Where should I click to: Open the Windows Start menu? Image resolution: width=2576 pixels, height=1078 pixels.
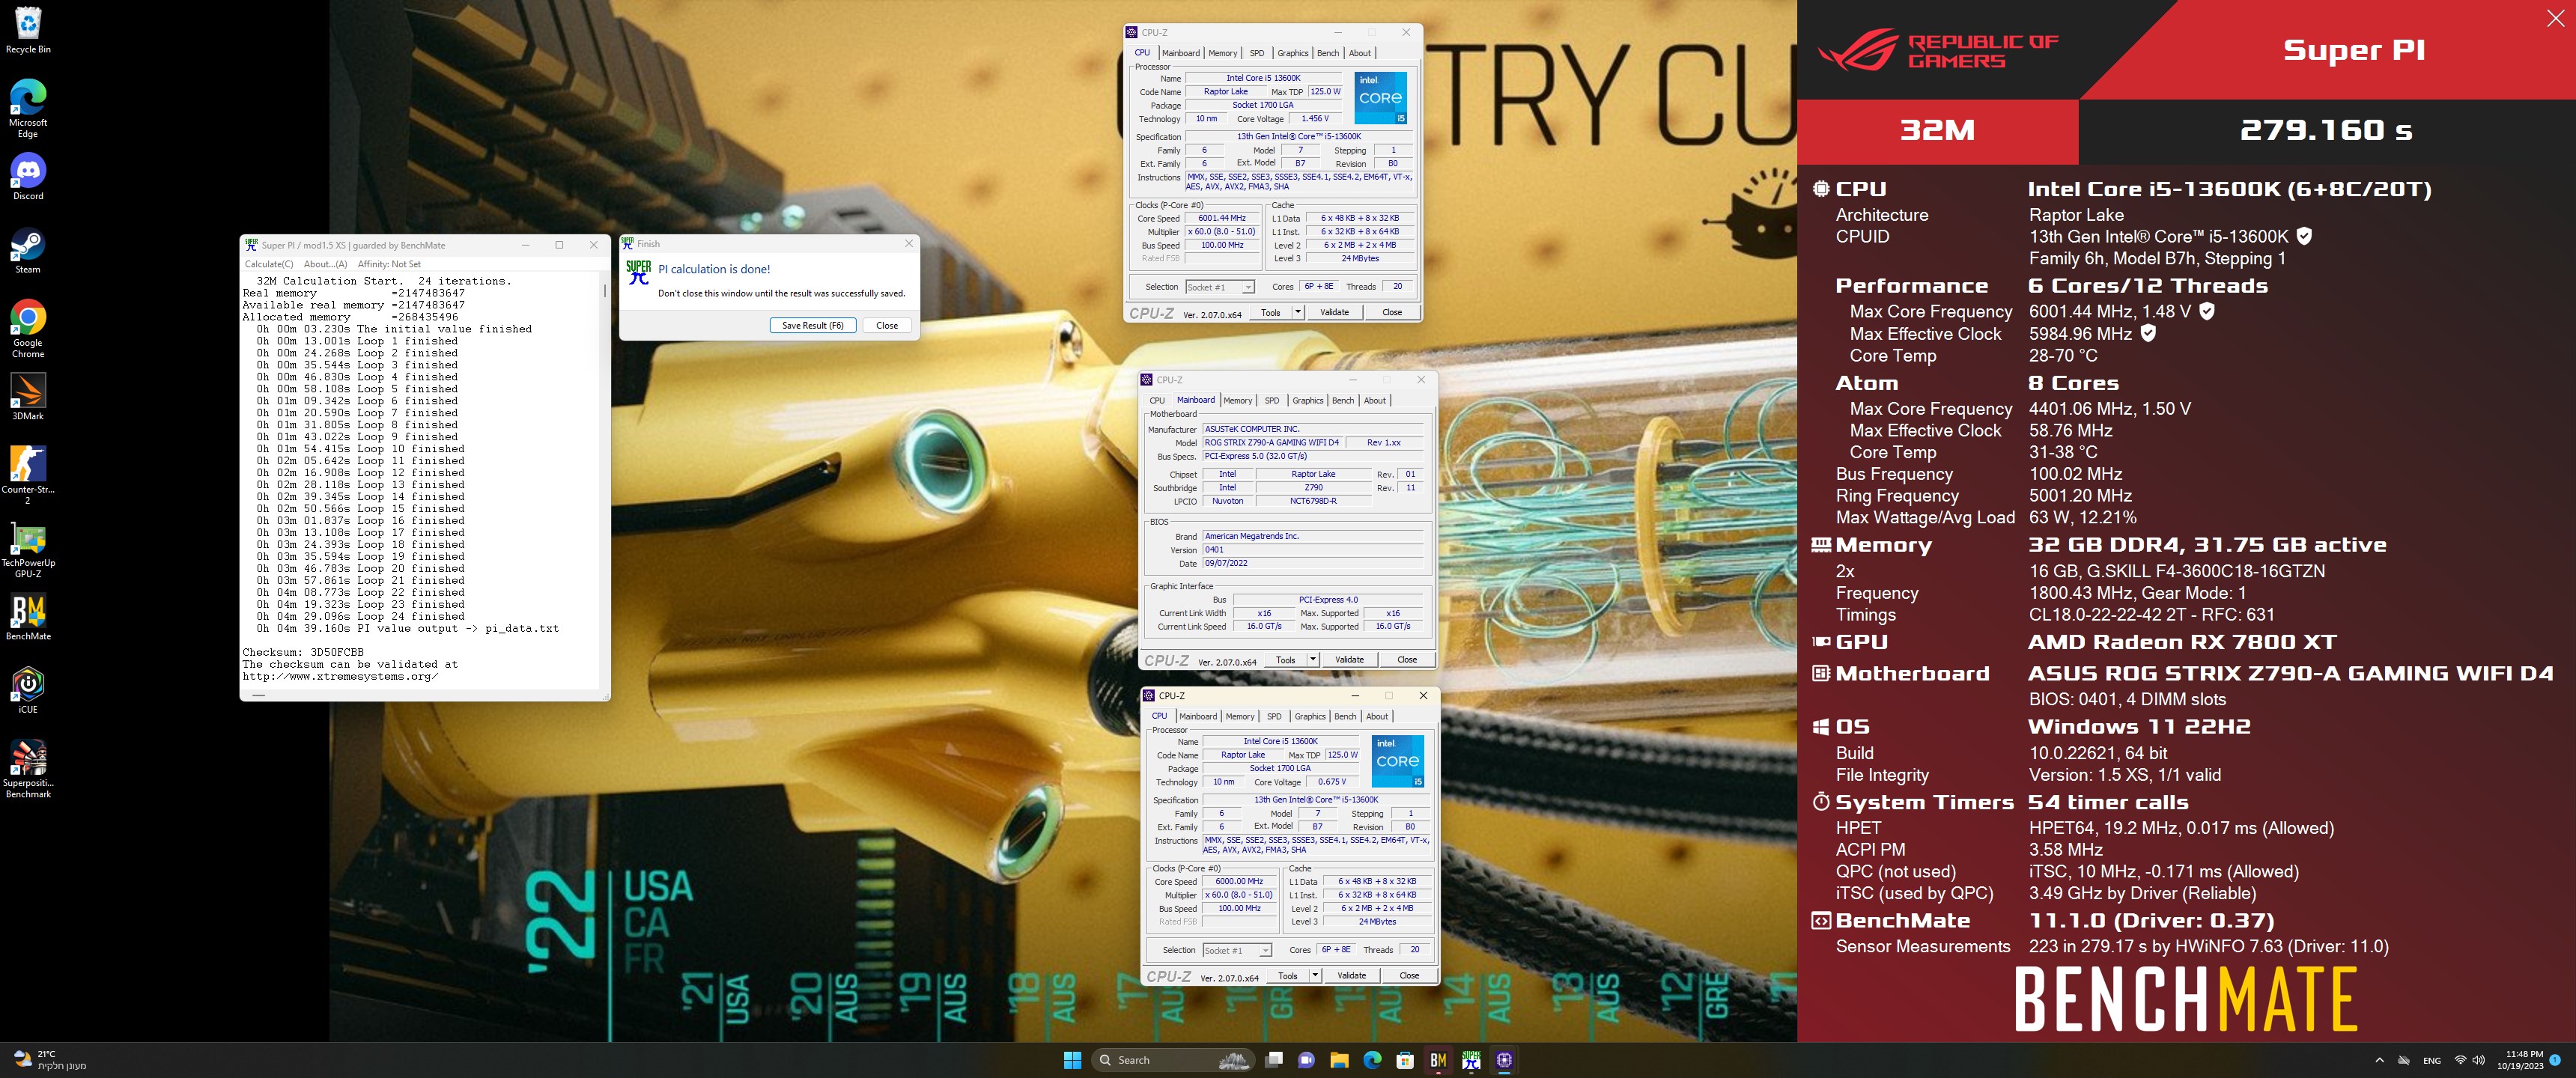[1073, 1060]
